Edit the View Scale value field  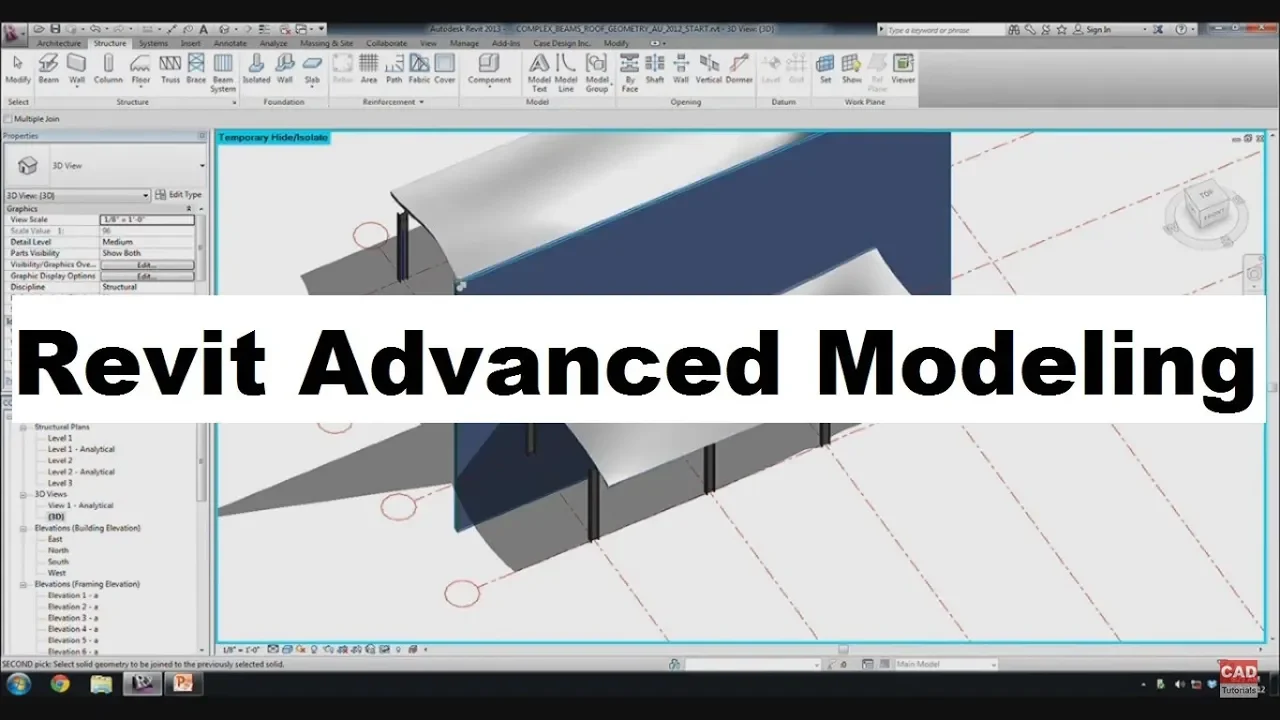[147, 219]
